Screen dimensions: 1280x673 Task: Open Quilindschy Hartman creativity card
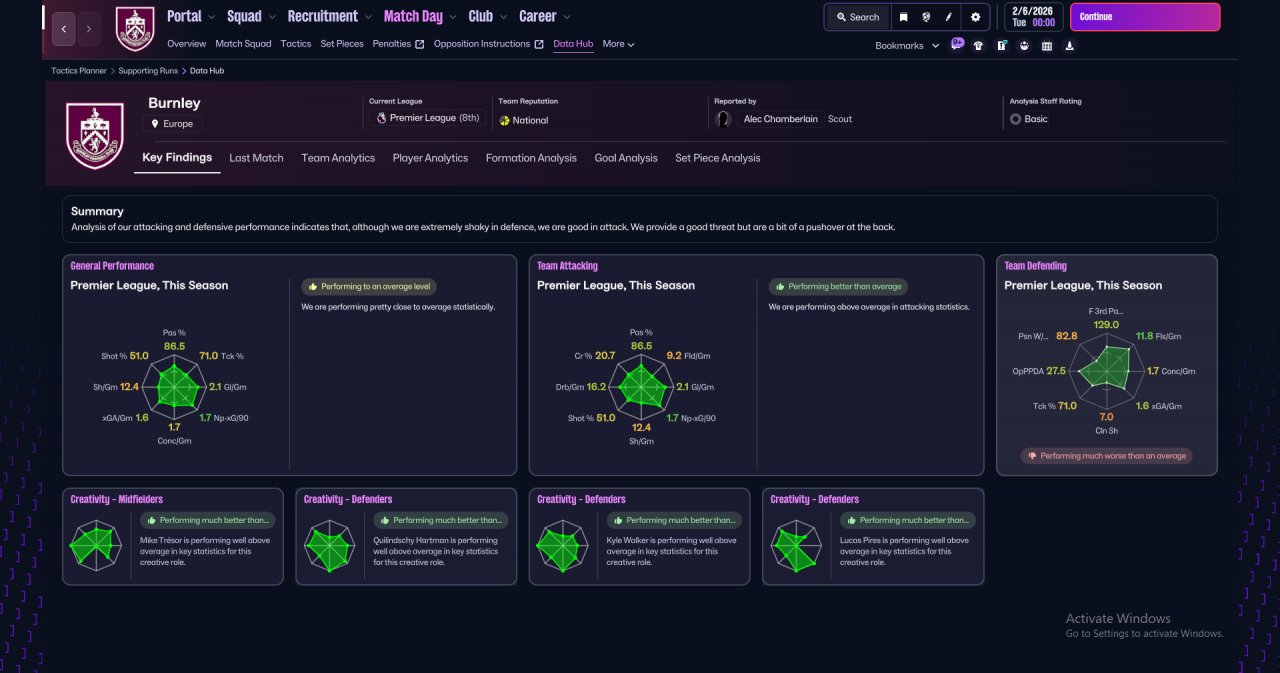point(406,536)
